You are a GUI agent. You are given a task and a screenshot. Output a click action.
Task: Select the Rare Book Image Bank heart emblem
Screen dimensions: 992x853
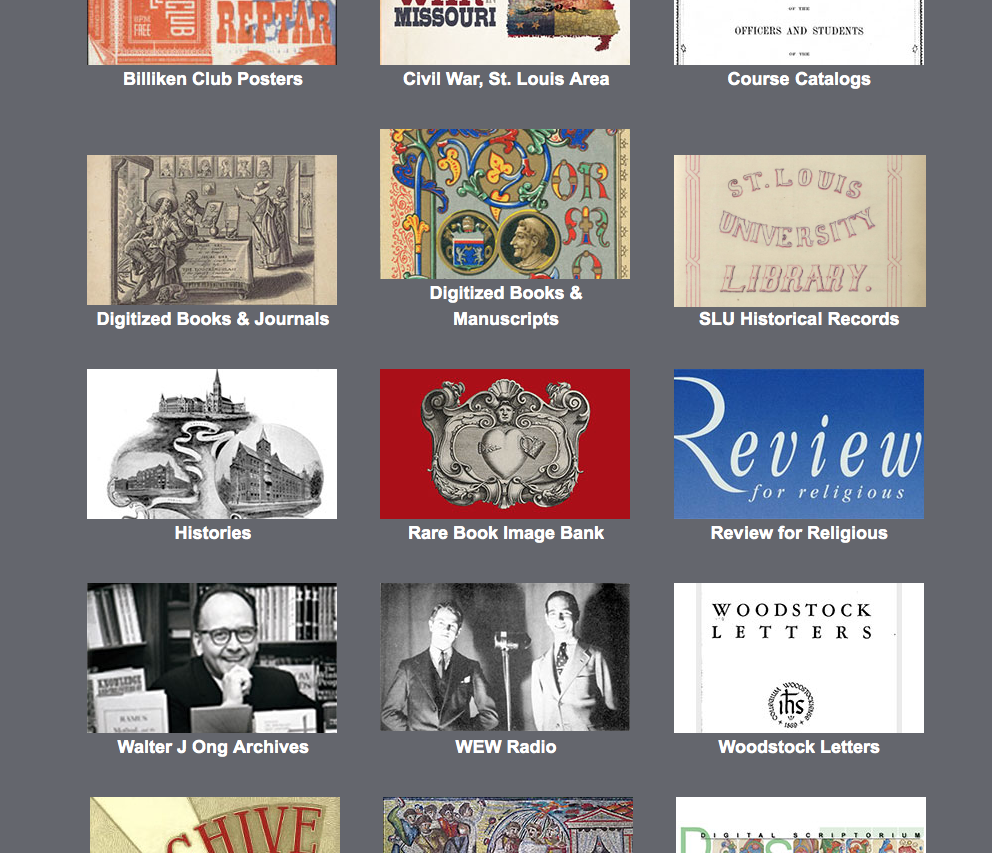coord(505,444)
